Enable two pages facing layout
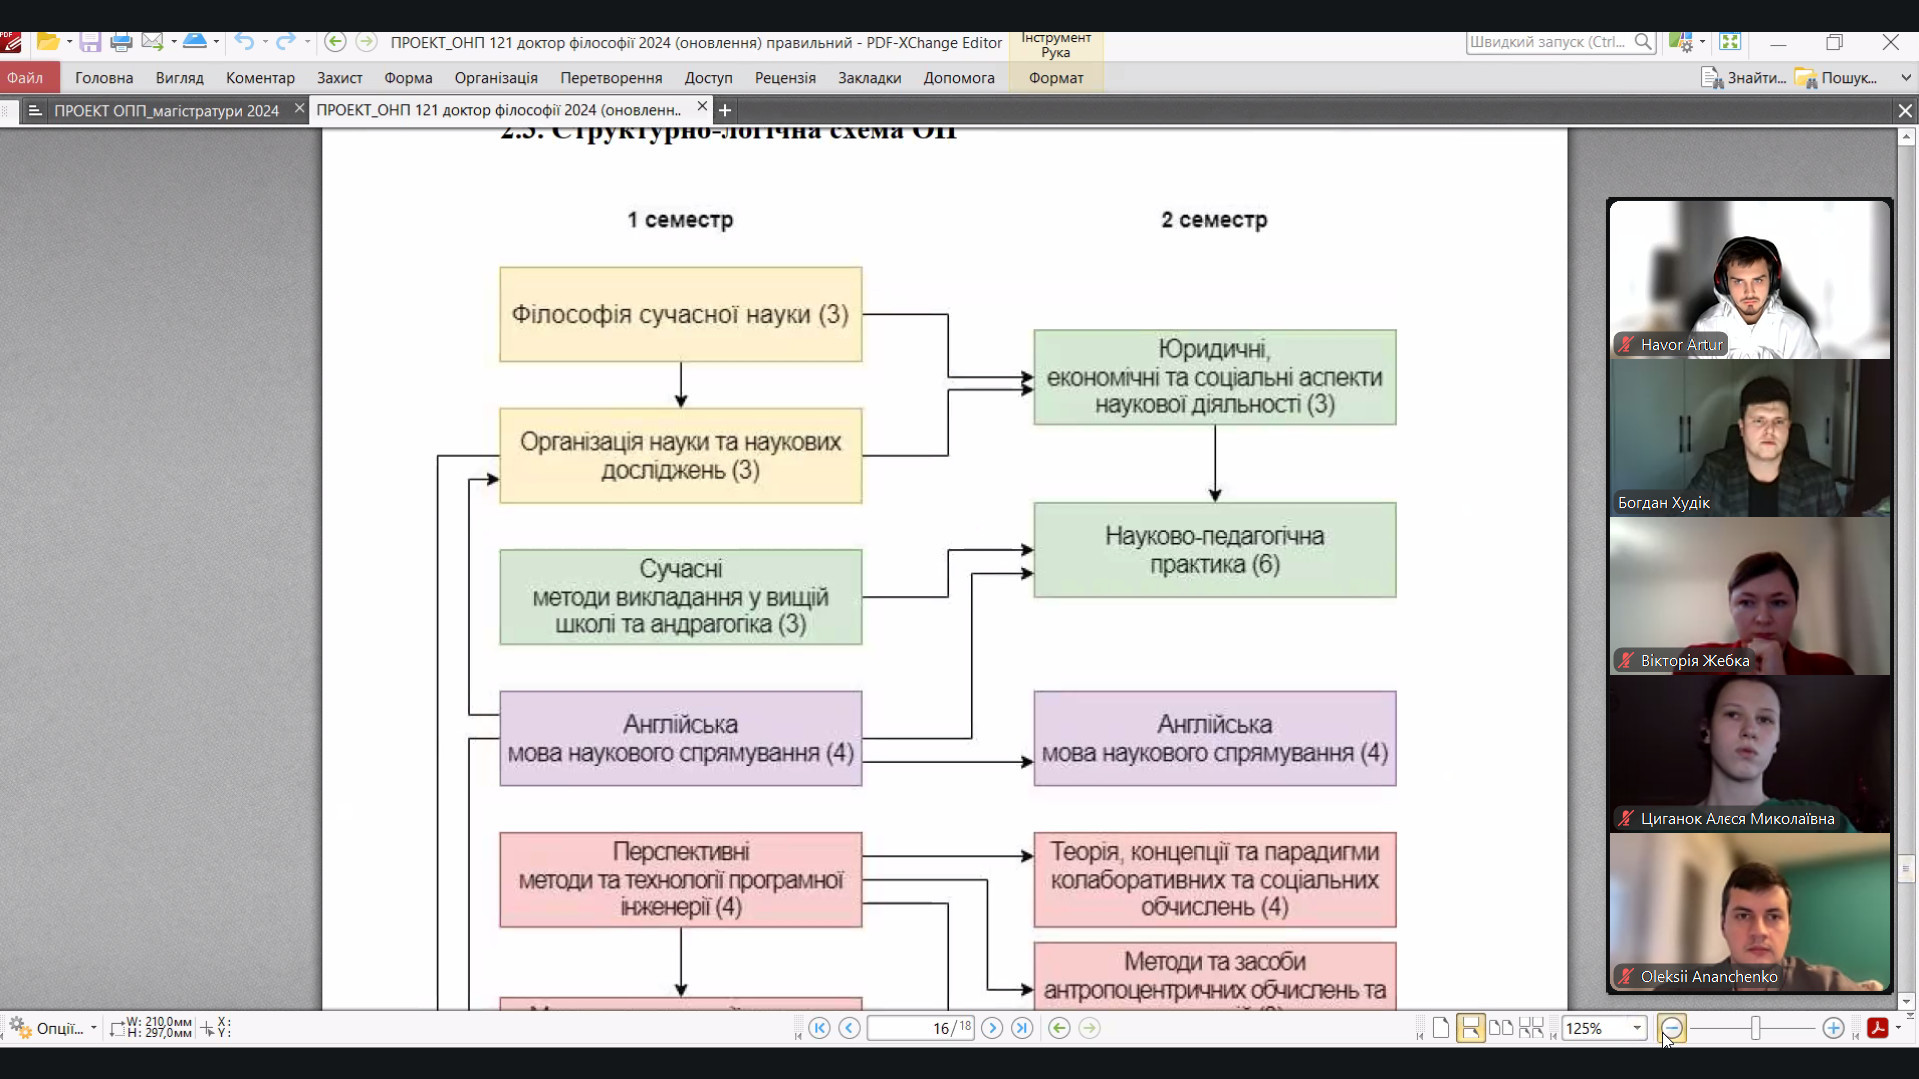 (1500, 1028)
